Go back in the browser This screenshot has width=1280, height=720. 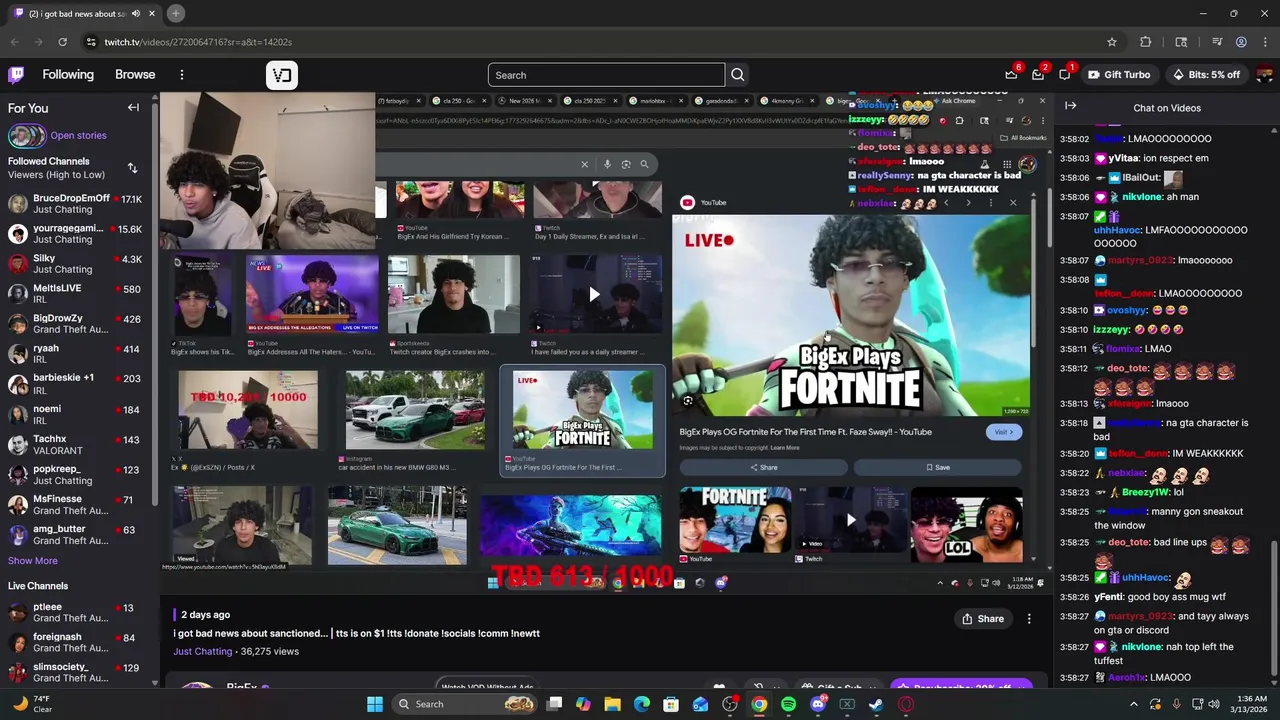(14, 42)
